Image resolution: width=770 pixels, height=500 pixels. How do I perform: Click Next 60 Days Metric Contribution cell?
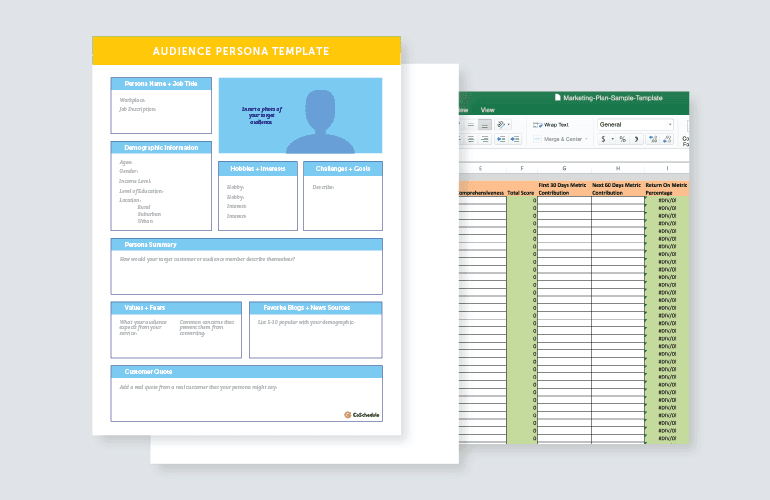point(618,189)
